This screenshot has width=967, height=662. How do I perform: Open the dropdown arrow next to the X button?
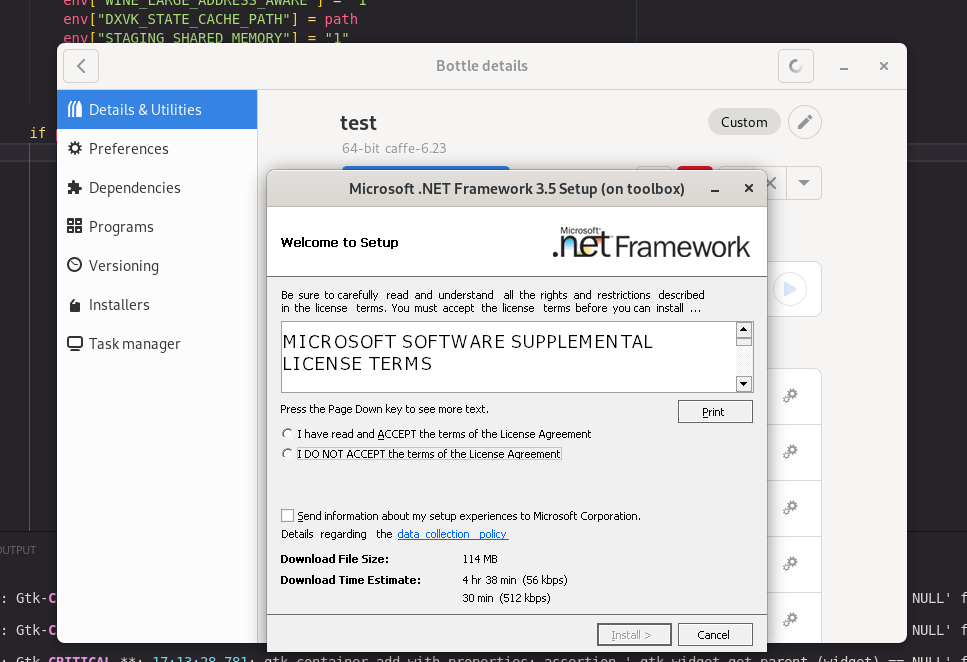click(x=804, y=183)
